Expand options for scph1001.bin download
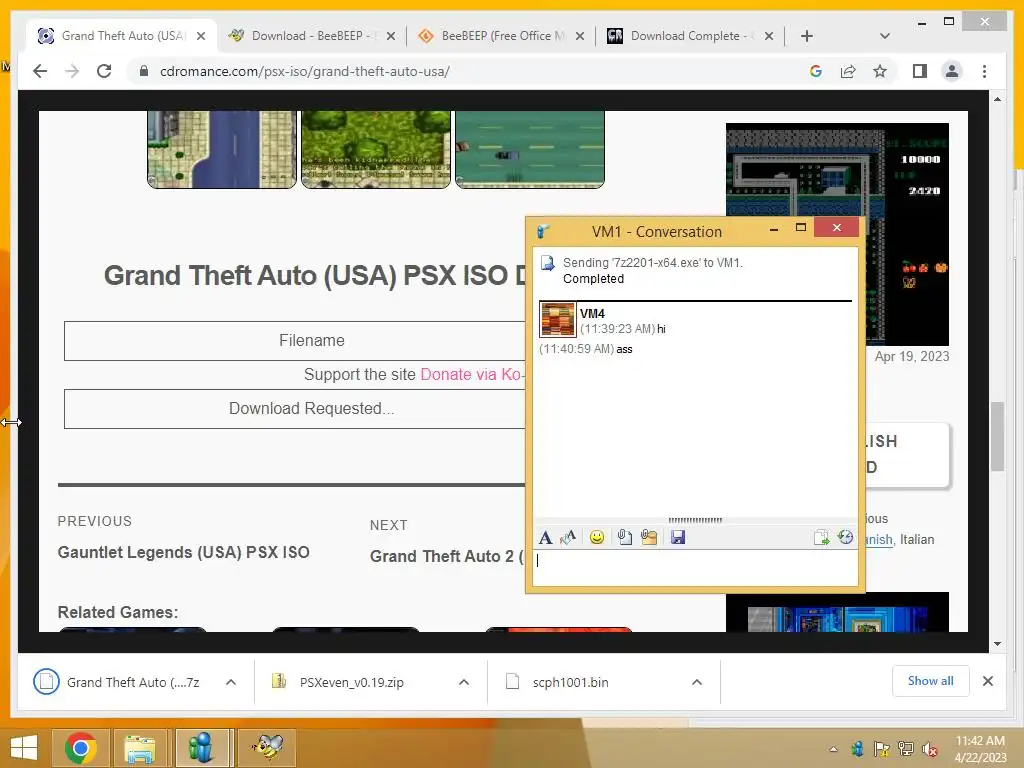 697,682
